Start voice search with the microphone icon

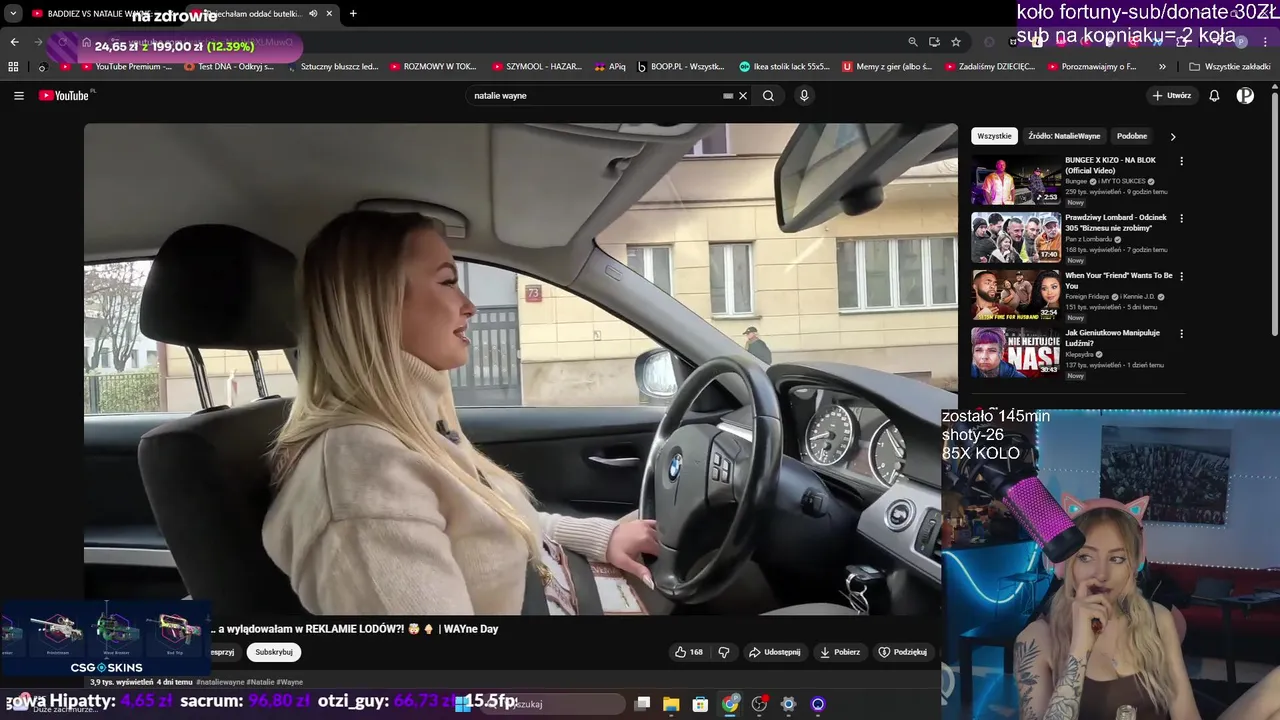coord(804,96)
